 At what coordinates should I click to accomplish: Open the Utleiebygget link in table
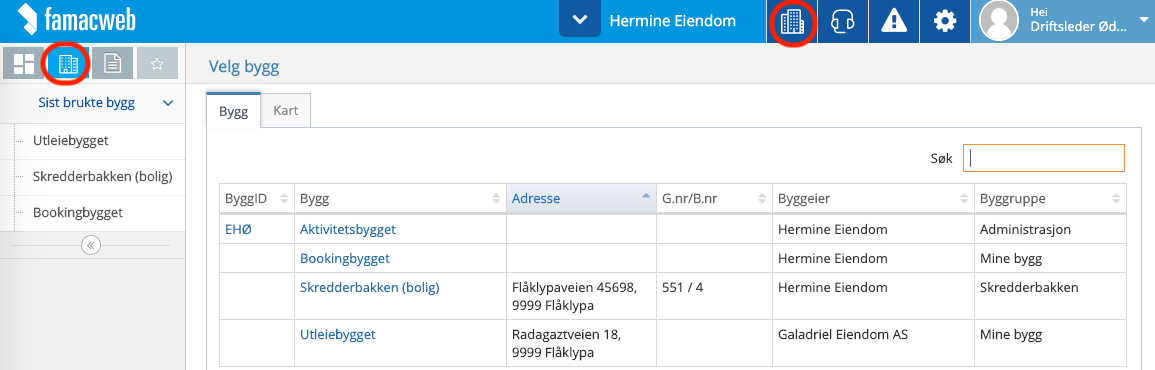click(x=337, y=335)
